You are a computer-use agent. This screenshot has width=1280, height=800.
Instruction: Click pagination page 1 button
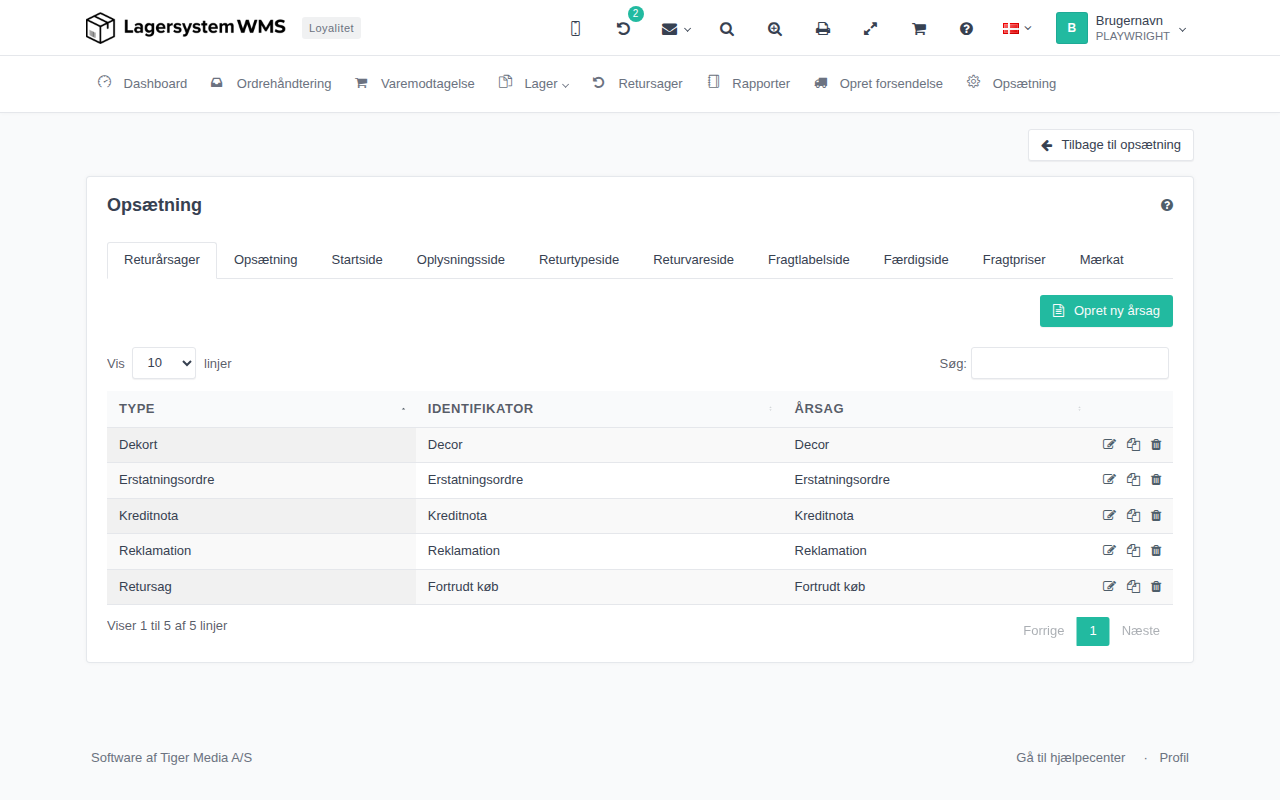(1093, 631)
